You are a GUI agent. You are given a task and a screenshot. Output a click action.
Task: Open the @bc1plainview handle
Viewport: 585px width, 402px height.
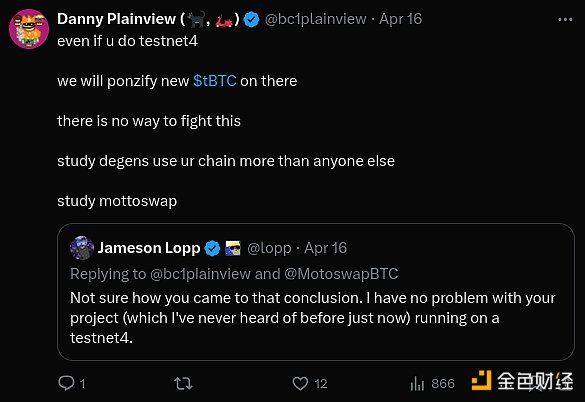[x=316, y=19]
